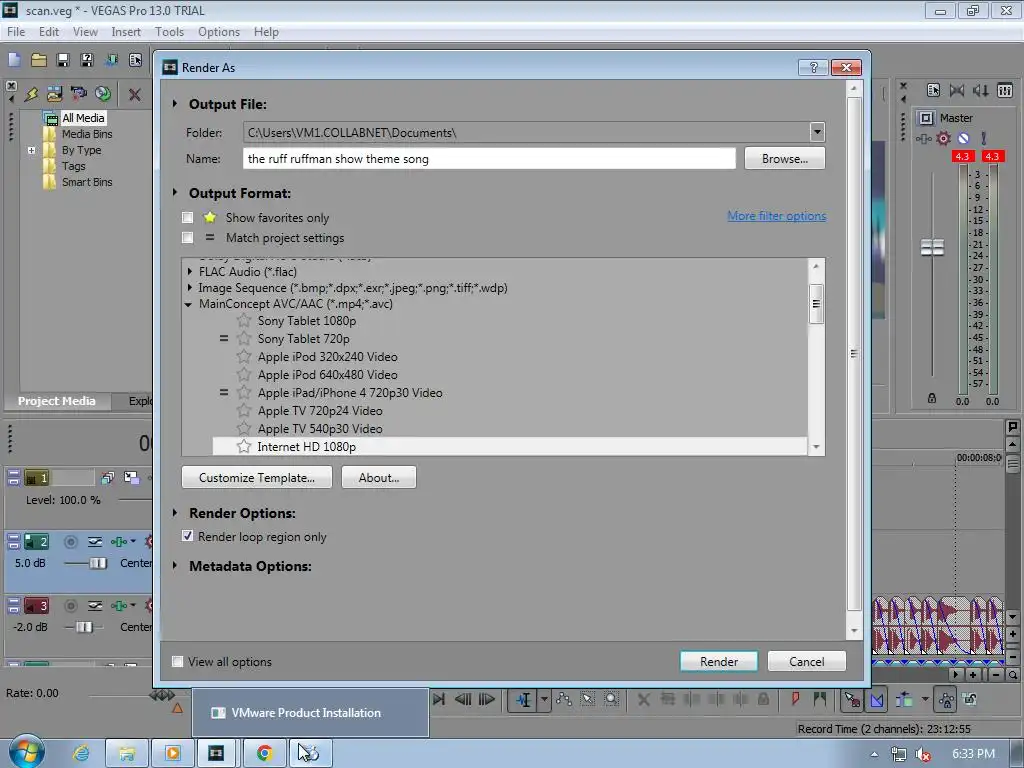
Task: Click the Customize Template... button
Action: click(257, 477)
